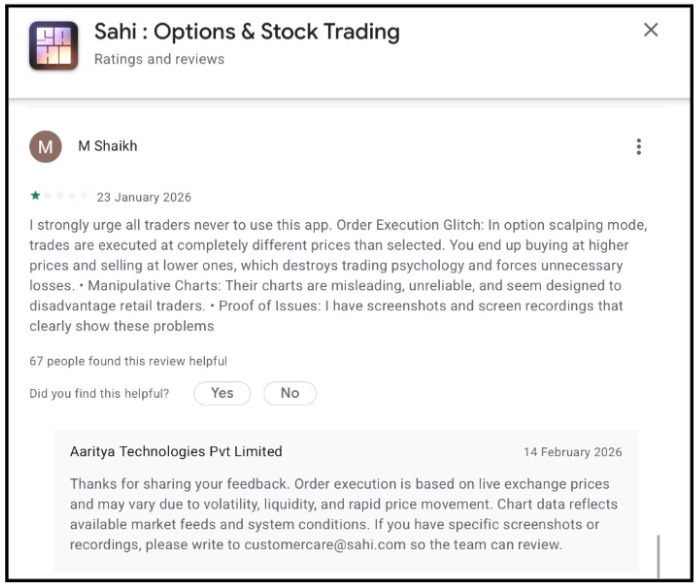Click the developer reply date 14 February 2026
This screenshot has width=697, height=585.
click(x=572, y=452)
